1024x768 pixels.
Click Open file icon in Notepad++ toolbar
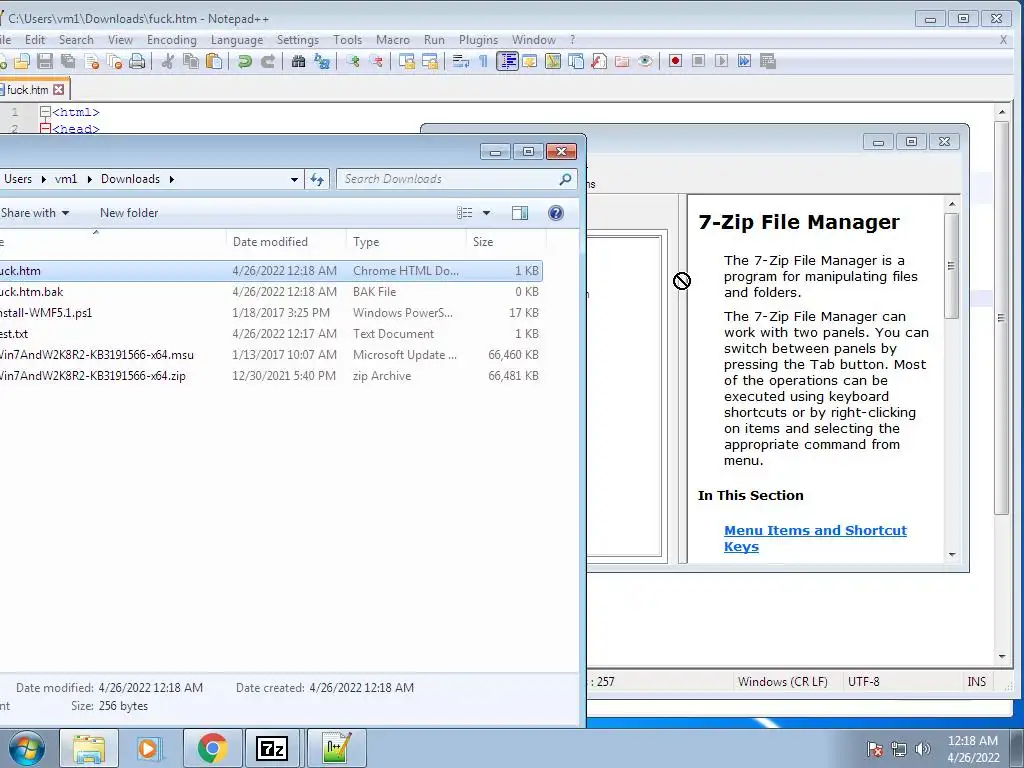22,61
